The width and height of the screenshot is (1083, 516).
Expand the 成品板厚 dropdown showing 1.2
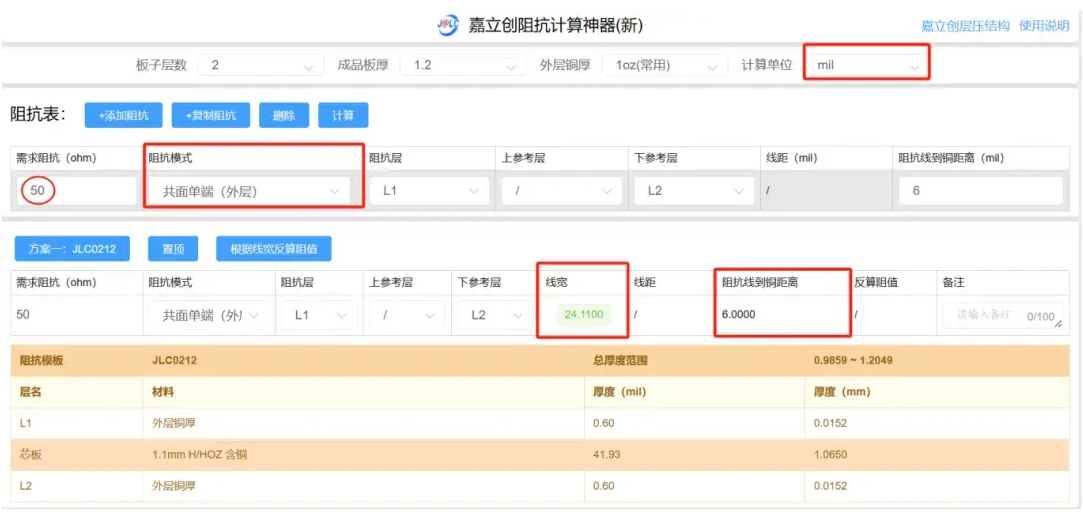[463, 66]
